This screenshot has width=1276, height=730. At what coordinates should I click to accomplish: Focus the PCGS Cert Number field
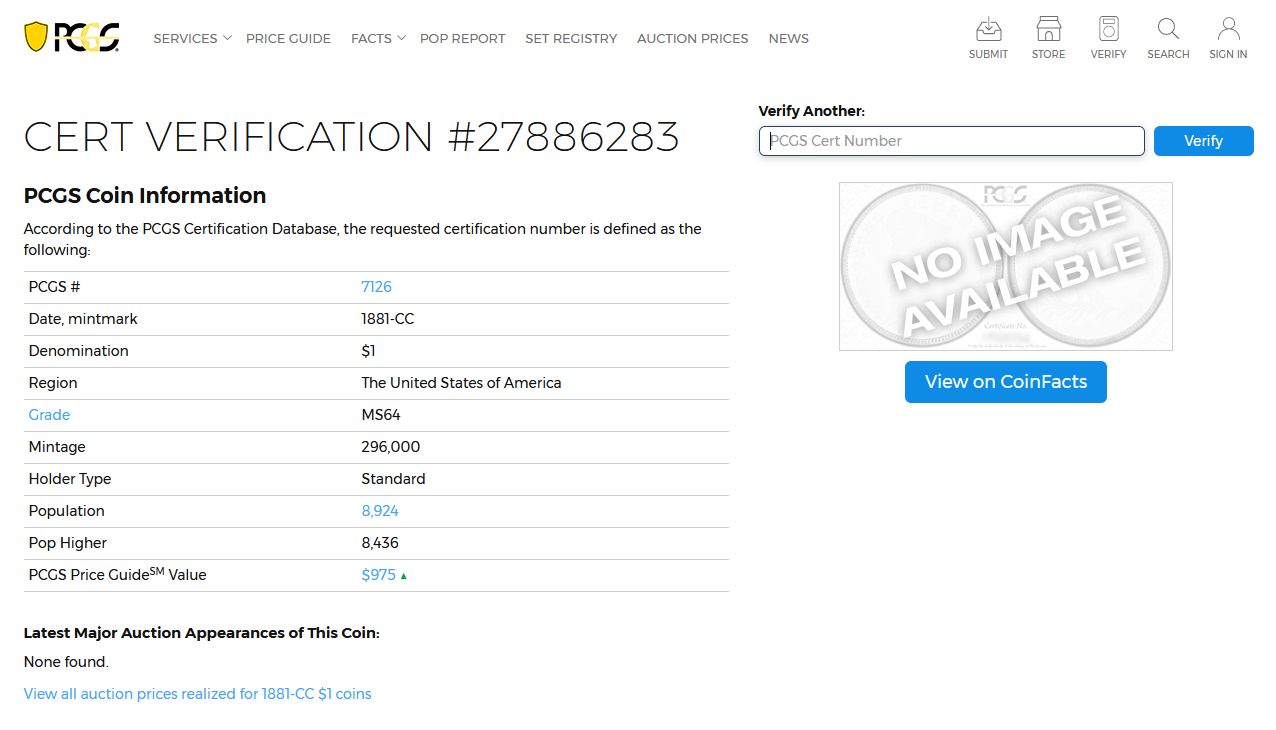[951, 141]
